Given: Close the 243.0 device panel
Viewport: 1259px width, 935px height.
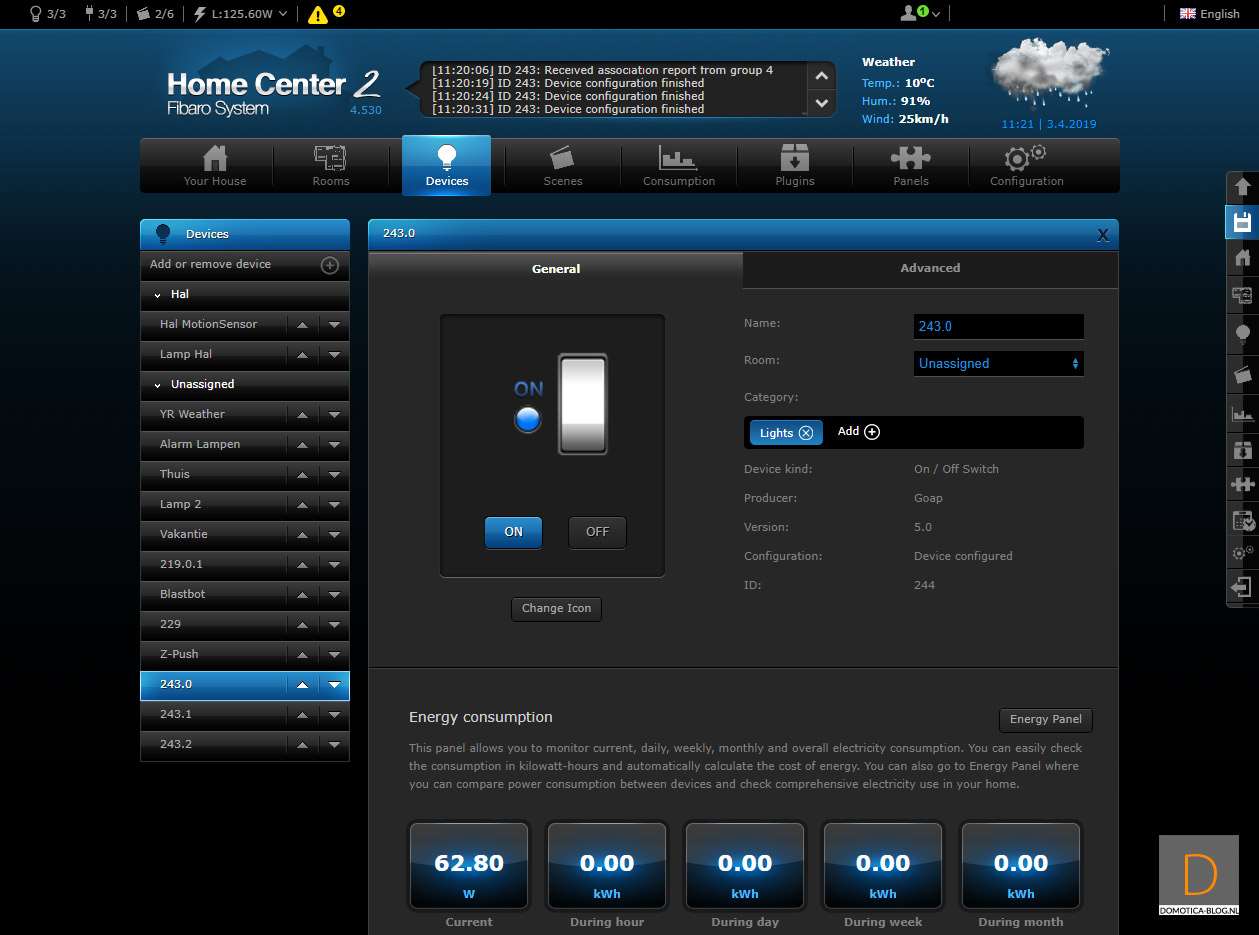Looking at the screenshot, I should click(1103, 235).
